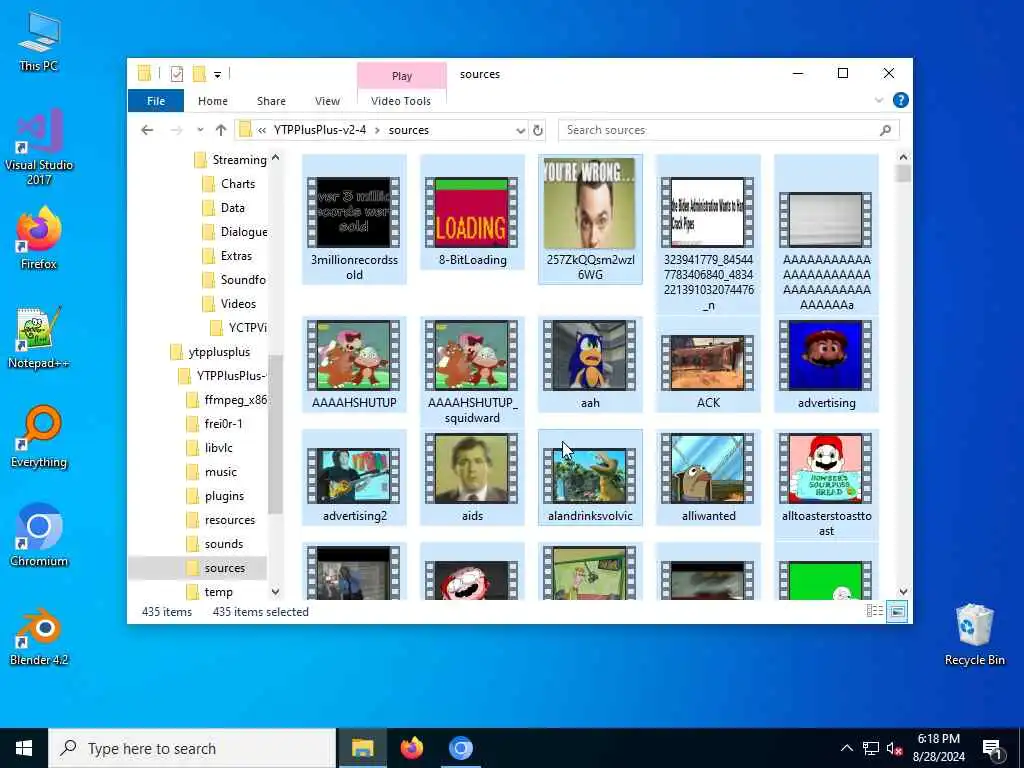Select the Videos folder in navigation pane
The image size is (1024, 768).
click(230, 304)
